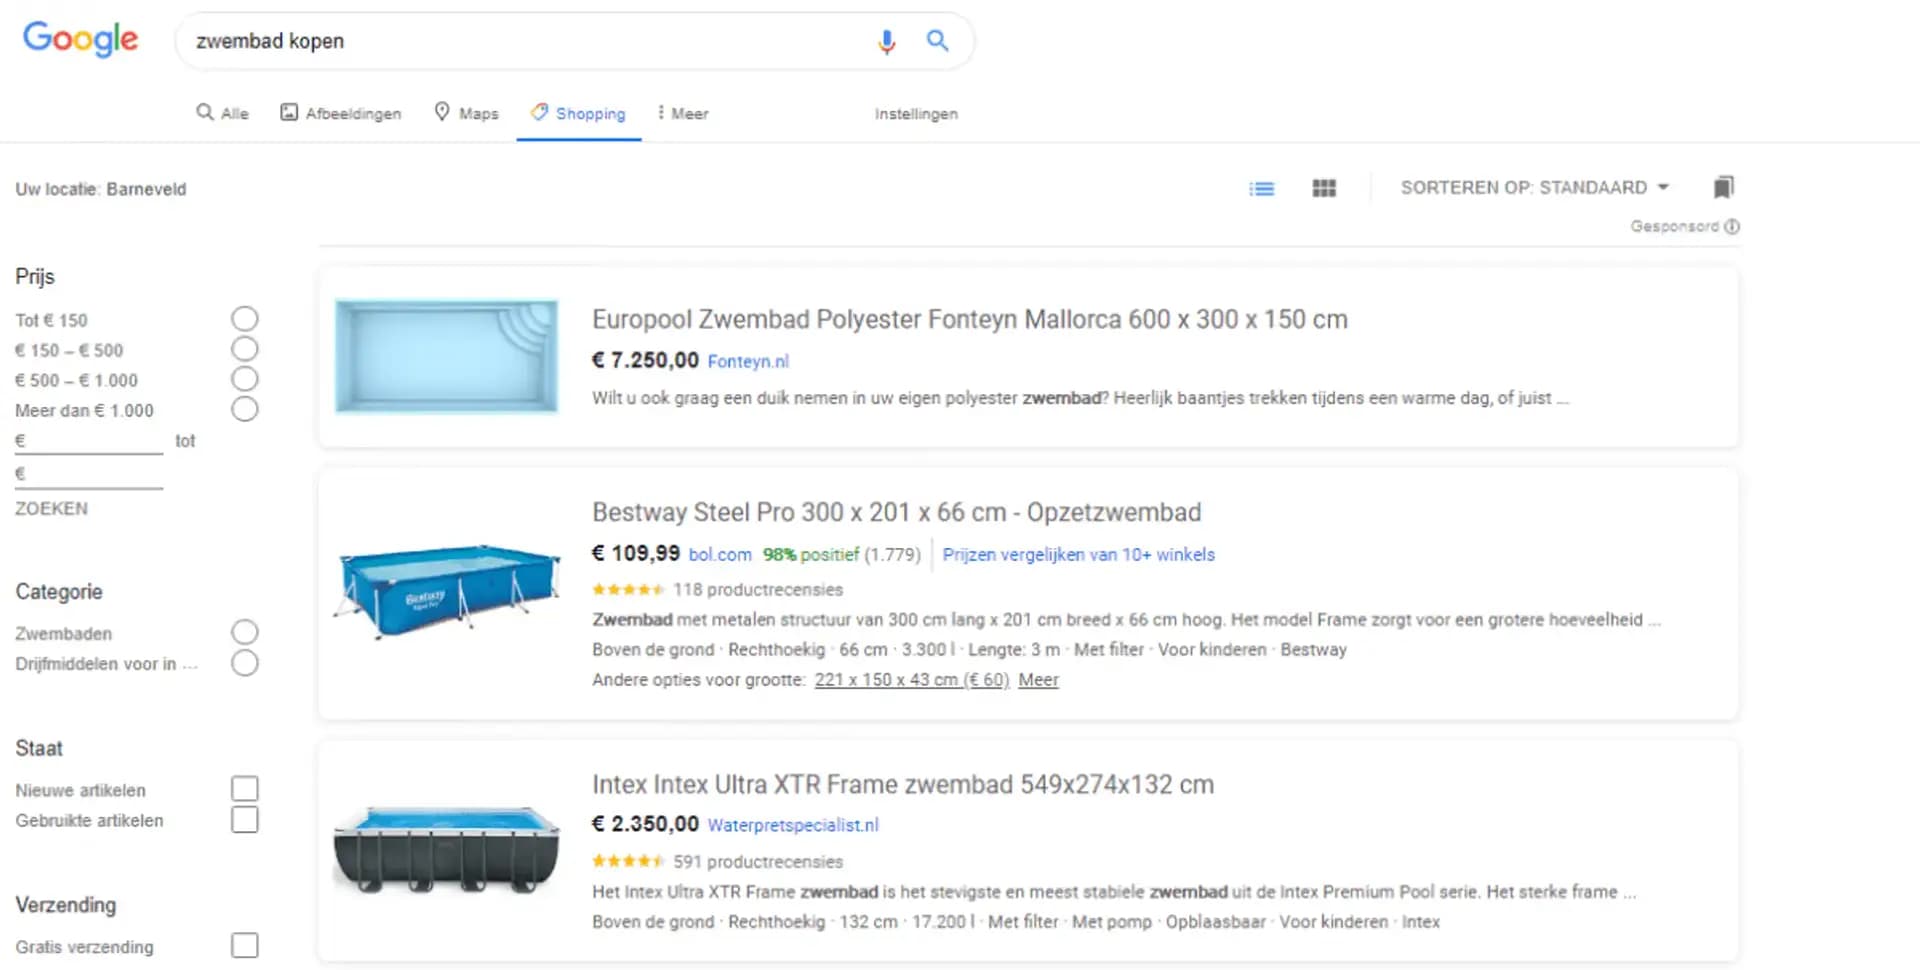The height and width of the screenshot is (970, 1920).
Task: Click the Google logo
Action: 80,40
